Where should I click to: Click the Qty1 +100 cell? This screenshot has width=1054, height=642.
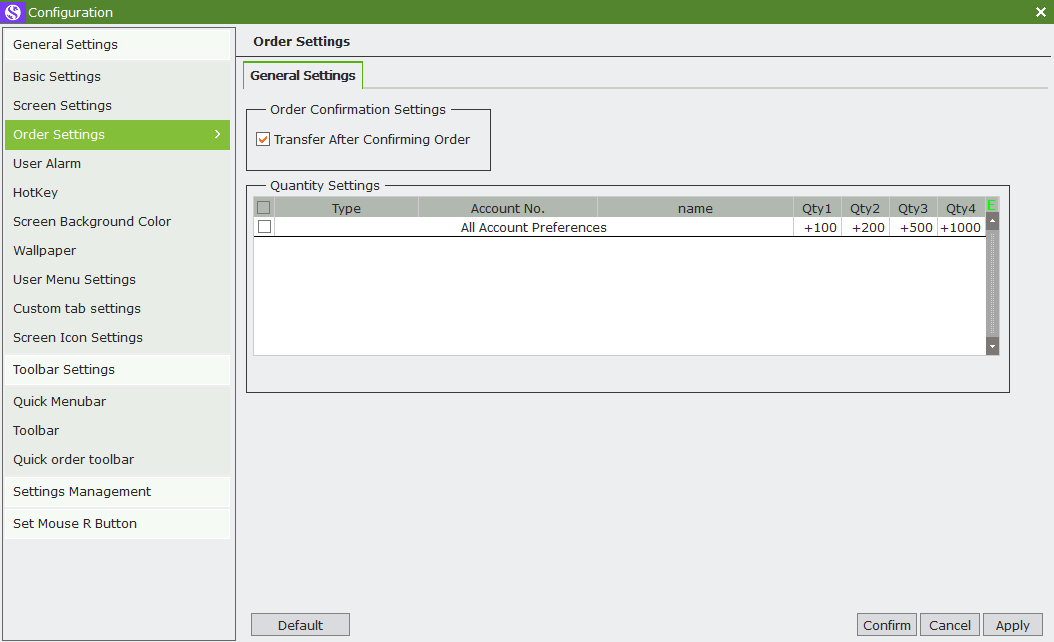(x=817, y=227)
